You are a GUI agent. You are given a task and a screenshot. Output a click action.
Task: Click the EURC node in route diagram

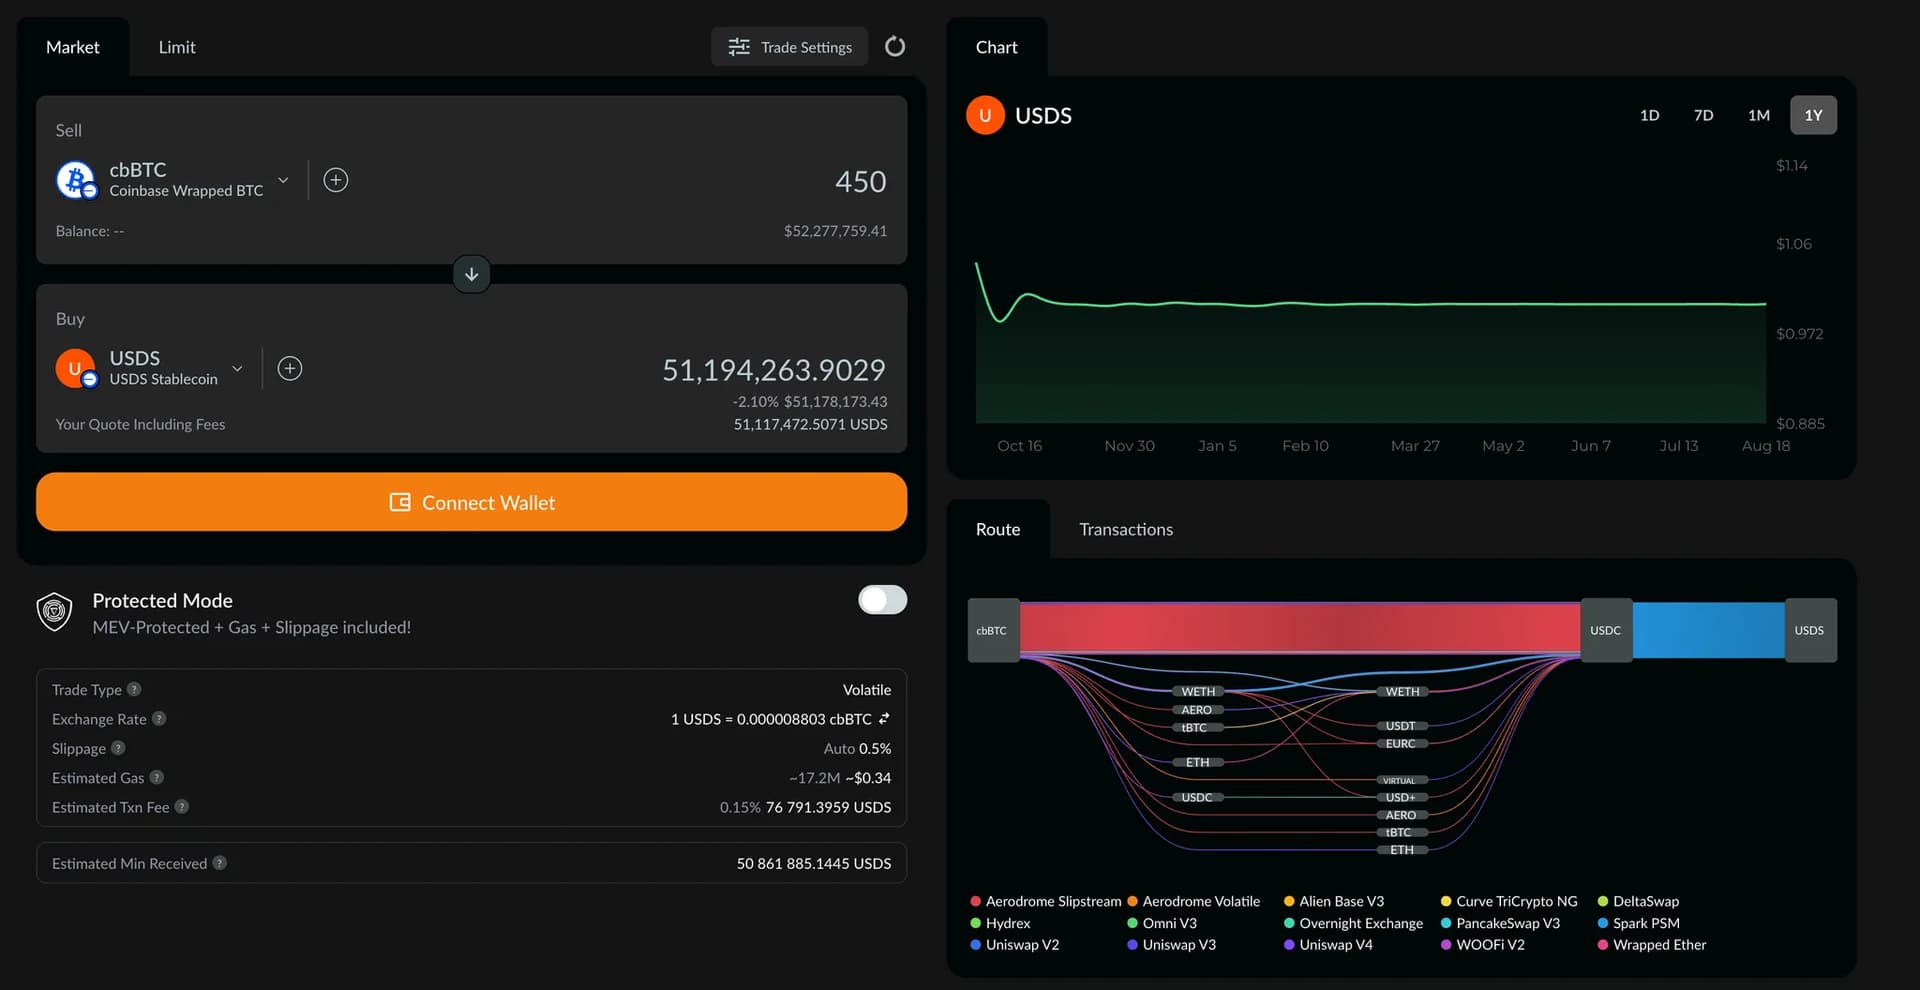click(x=1400, y=743)
